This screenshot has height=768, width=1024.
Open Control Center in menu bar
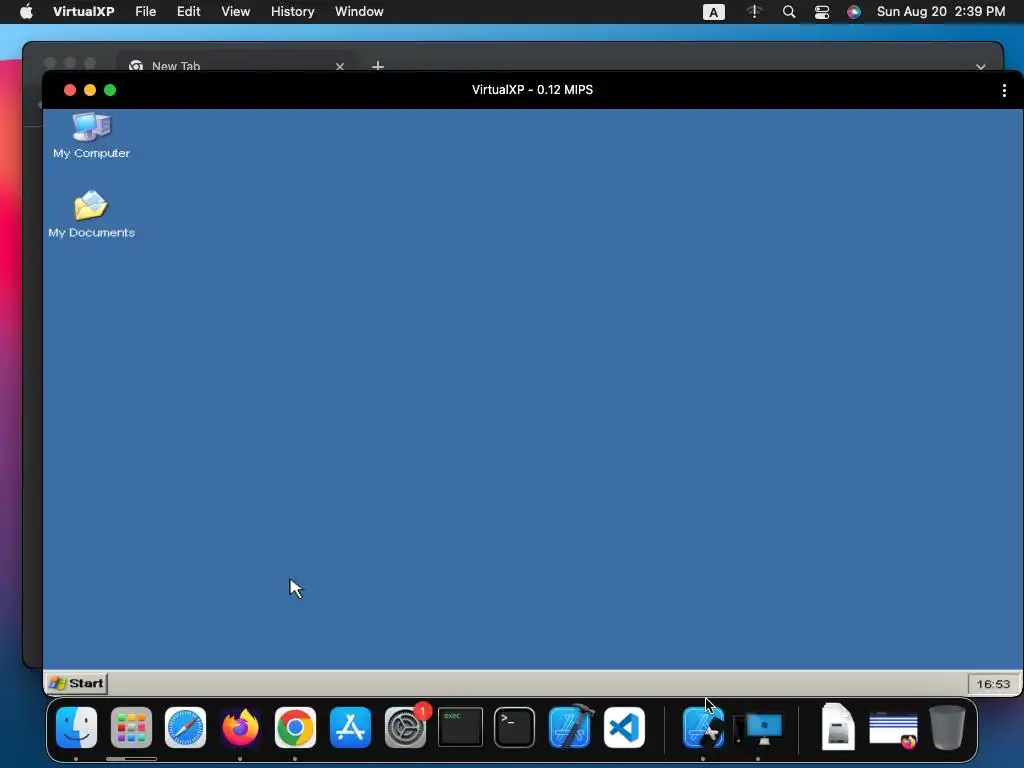[x=822, y=12]
